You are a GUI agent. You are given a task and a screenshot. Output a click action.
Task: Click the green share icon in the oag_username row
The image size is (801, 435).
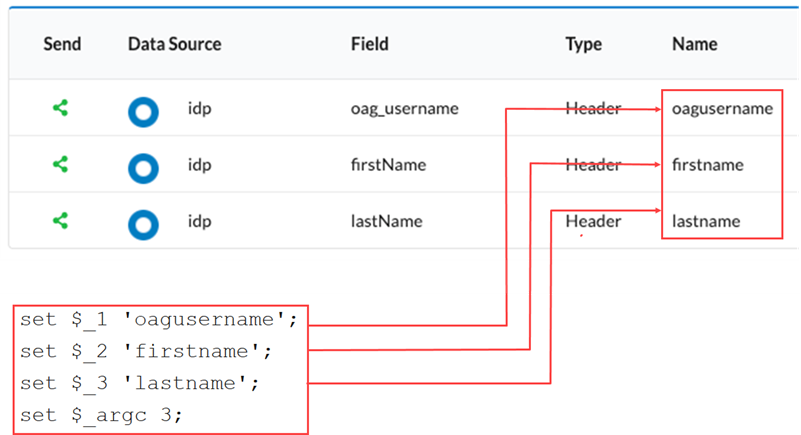pyautogui.click(x=60, y=108)
